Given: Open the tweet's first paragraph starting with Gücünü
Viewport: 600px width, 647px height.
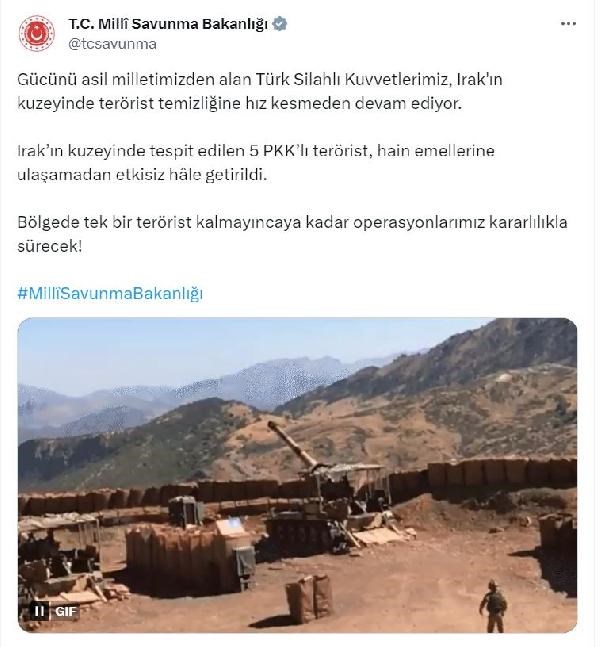Looking at the screenshot, I should pyautogui.click(x=260, y=91).
